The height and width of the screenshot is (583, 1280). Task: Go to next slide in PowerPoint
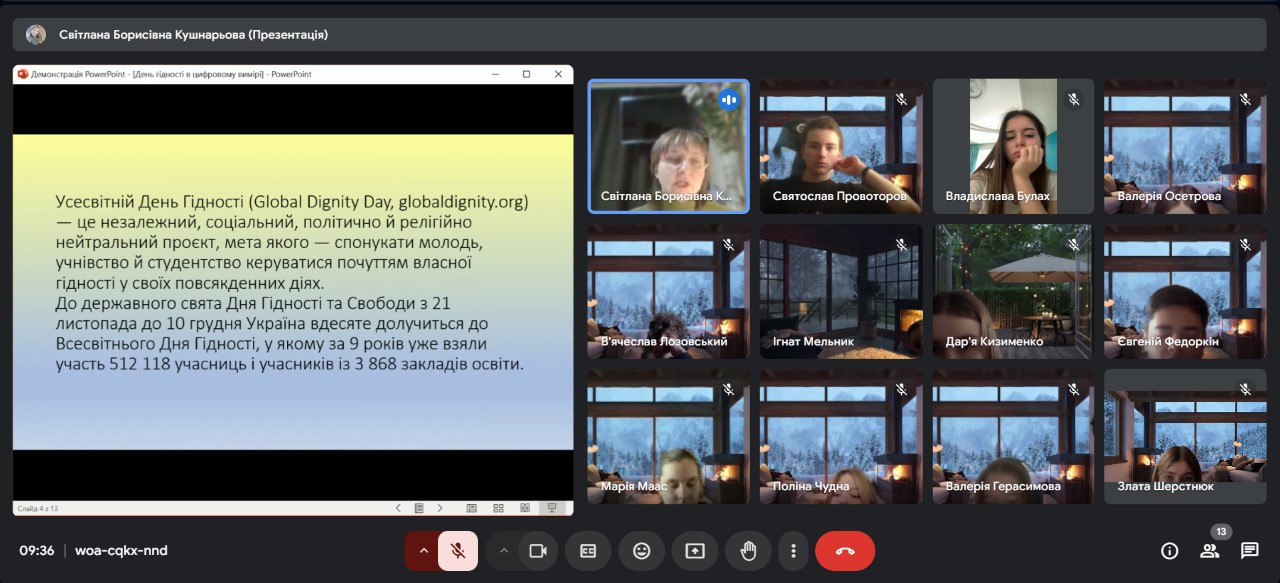point(440,508)
